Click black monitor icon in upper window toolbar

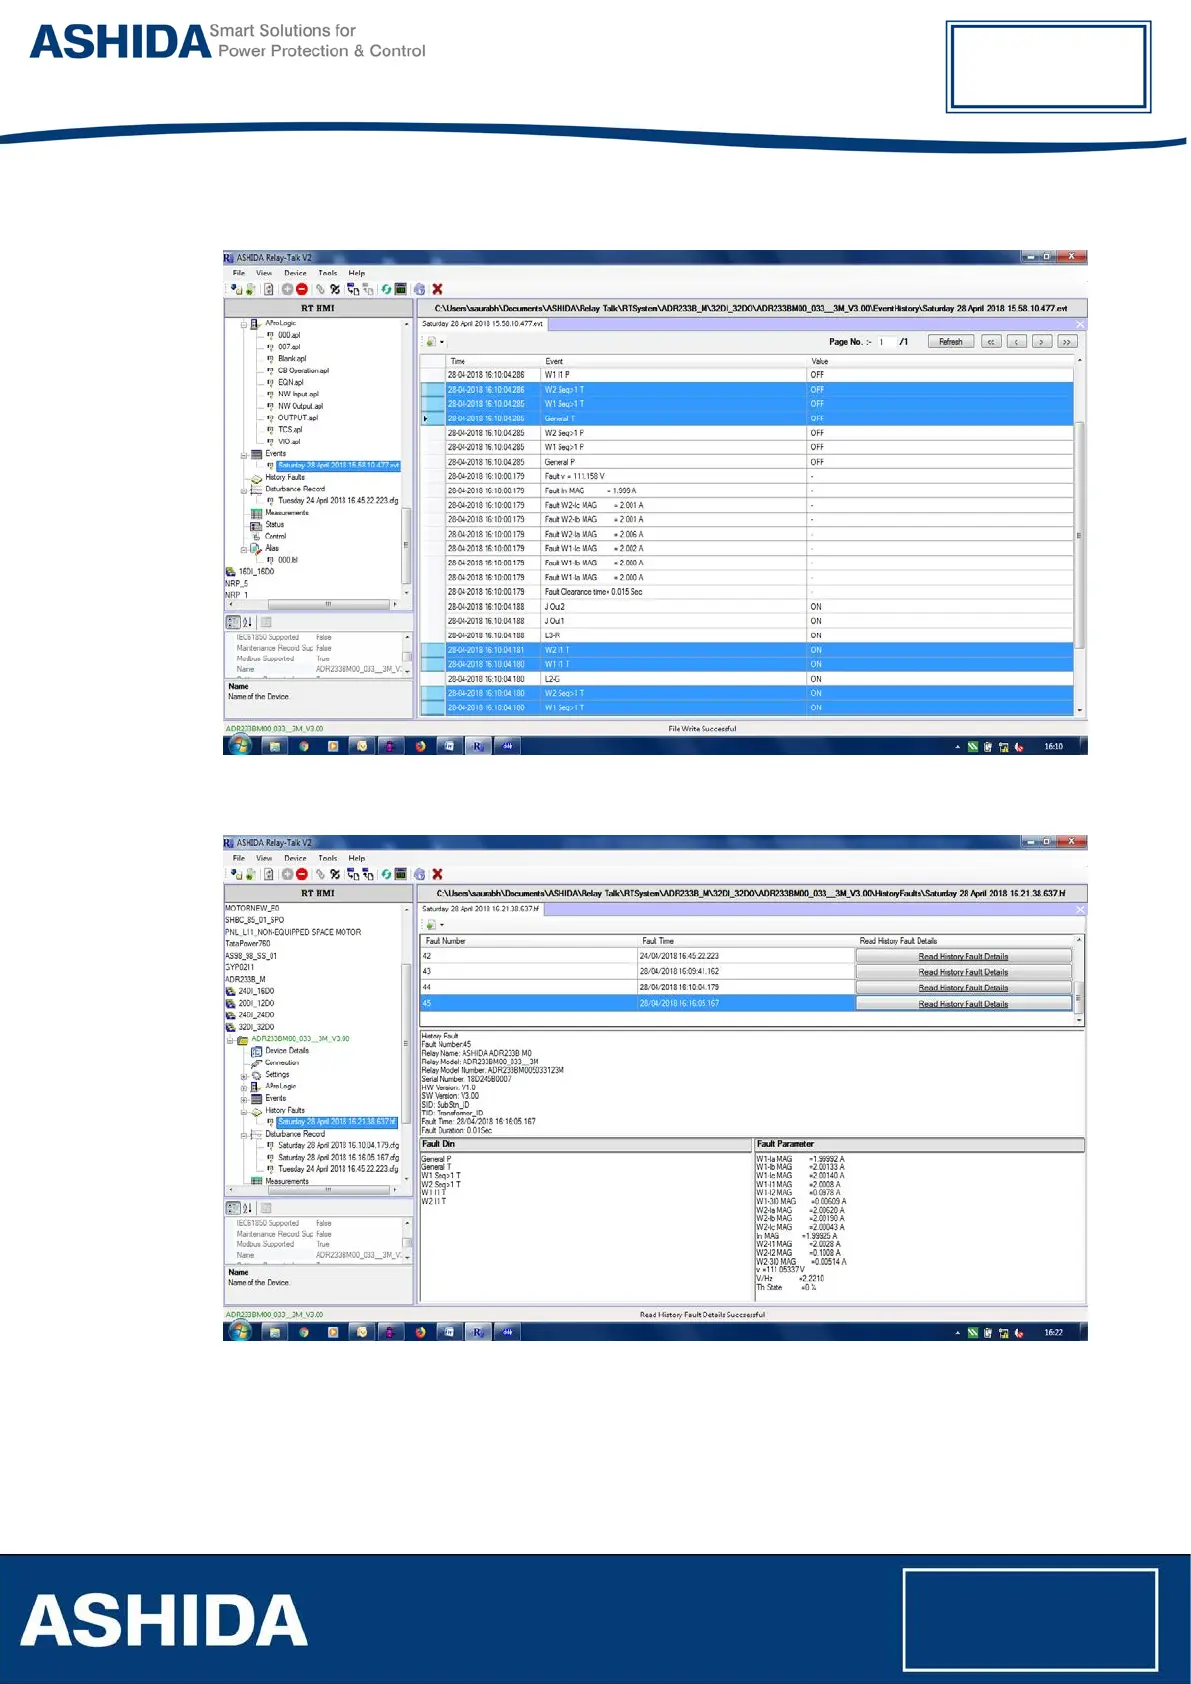tap(400, 289)
